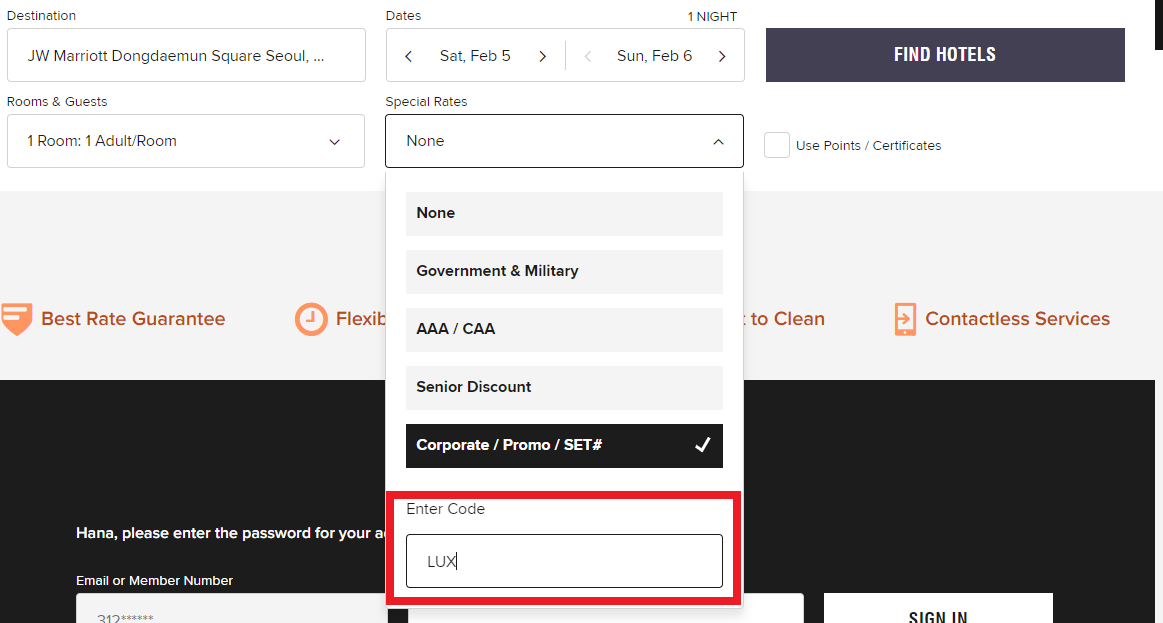Select Corporate / Promo / SET# option
1163x623 pixels.
[x=564, y=446]
